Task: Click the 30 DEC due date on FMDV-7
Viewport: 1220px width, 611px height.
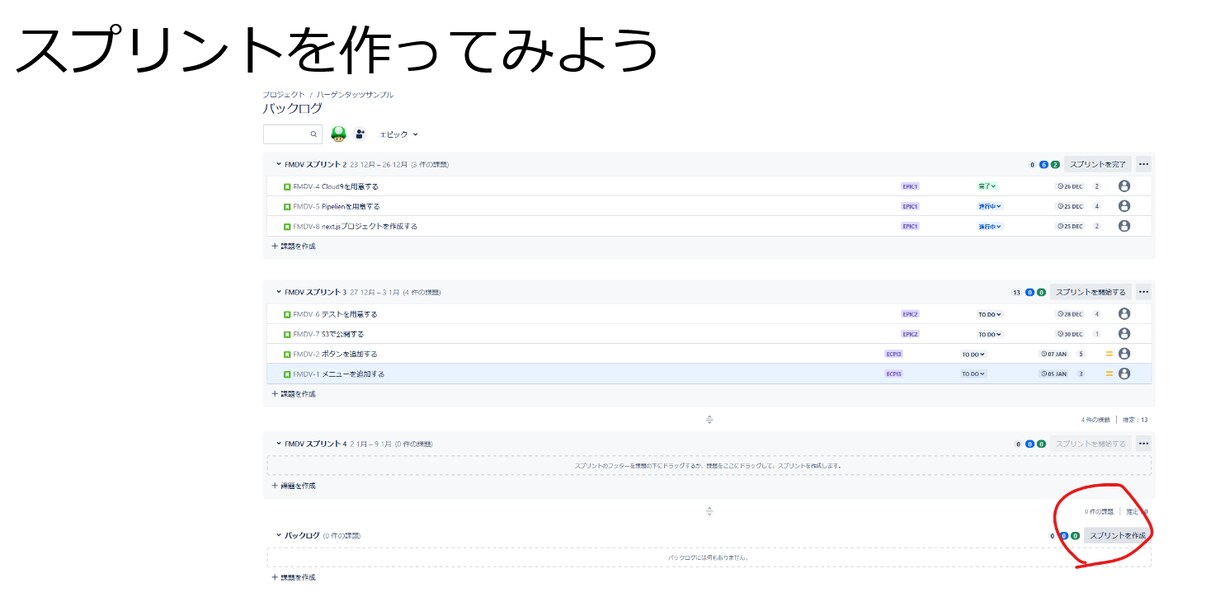Action: [1070, 334]
